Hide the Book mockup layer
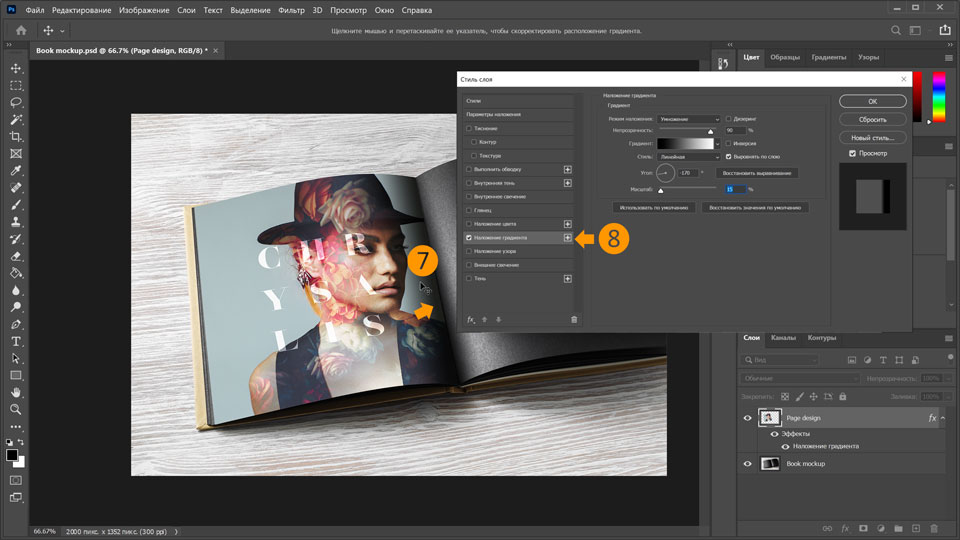This screenshot has width=960, height=540. point(747,464)
